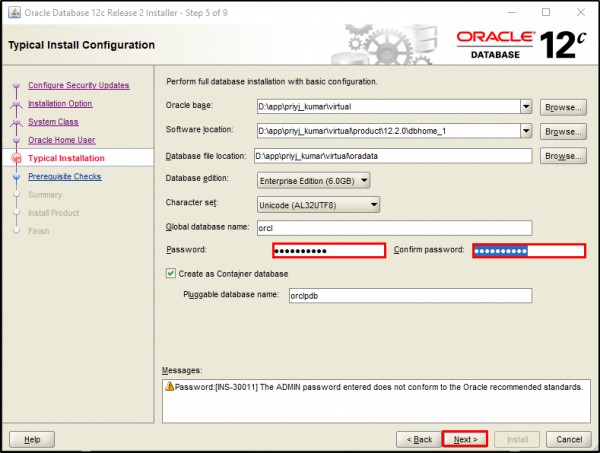This screenshot has width=600, height=453.
Task: Select Oracle Home User step
Action: [62, 140]
